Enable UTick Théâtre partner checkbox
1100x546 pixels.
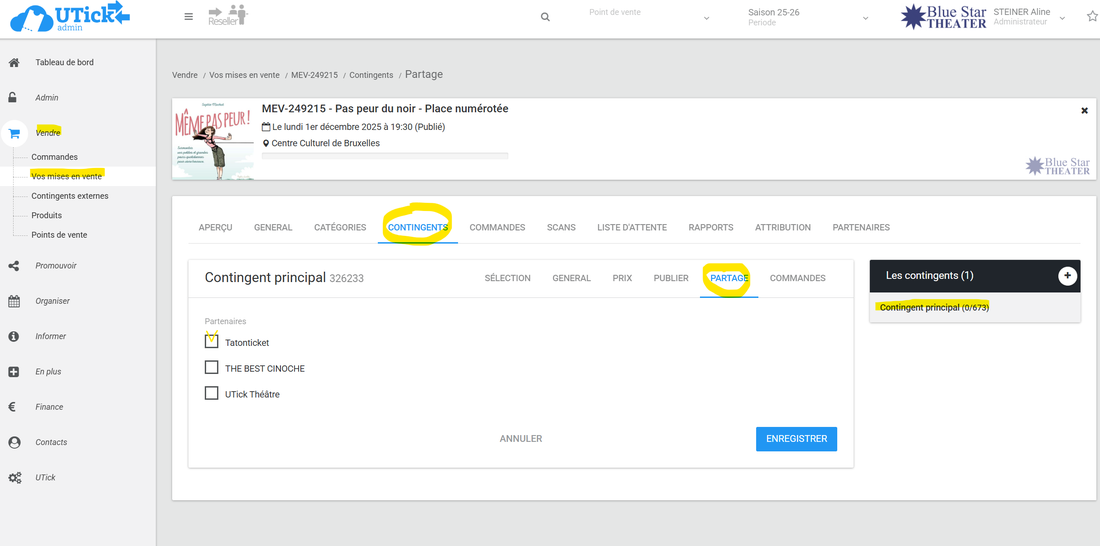click(x=211, y=394)
